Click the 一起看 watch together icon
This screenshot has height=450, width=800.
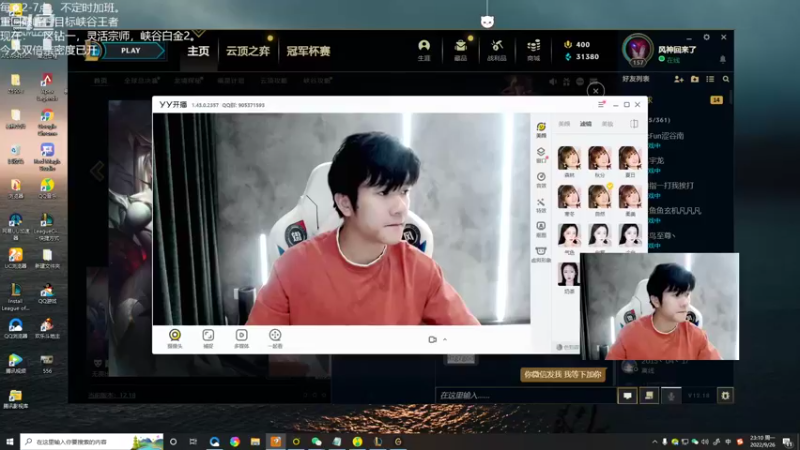pyautogui.click(x=275, y=338)
